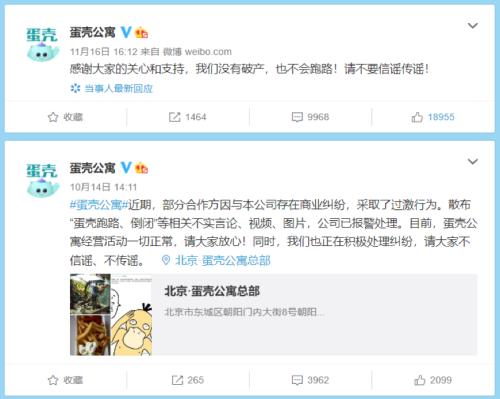The width and height of the screenshot is (500, 399).
Task: Open the 北京·蛋壳公寓总部 location link
Action: (x=216, y=260)
